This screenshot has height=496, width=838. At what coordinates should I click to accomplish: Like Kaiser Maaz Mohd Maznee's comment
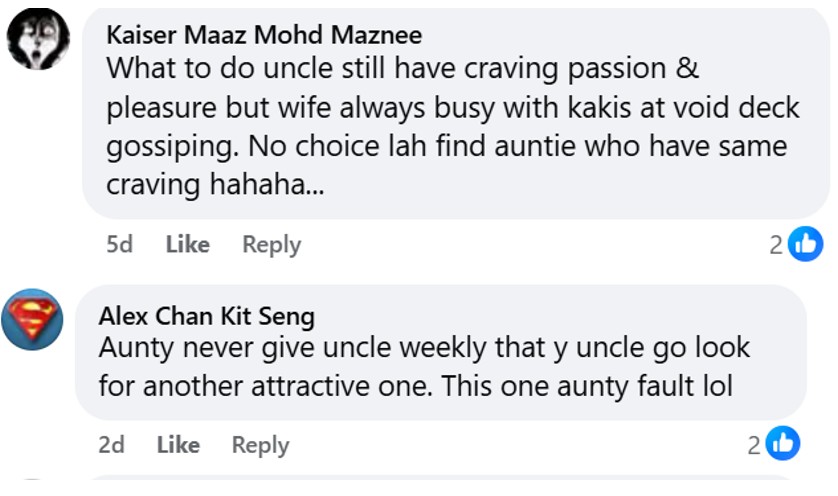[188, 244]
